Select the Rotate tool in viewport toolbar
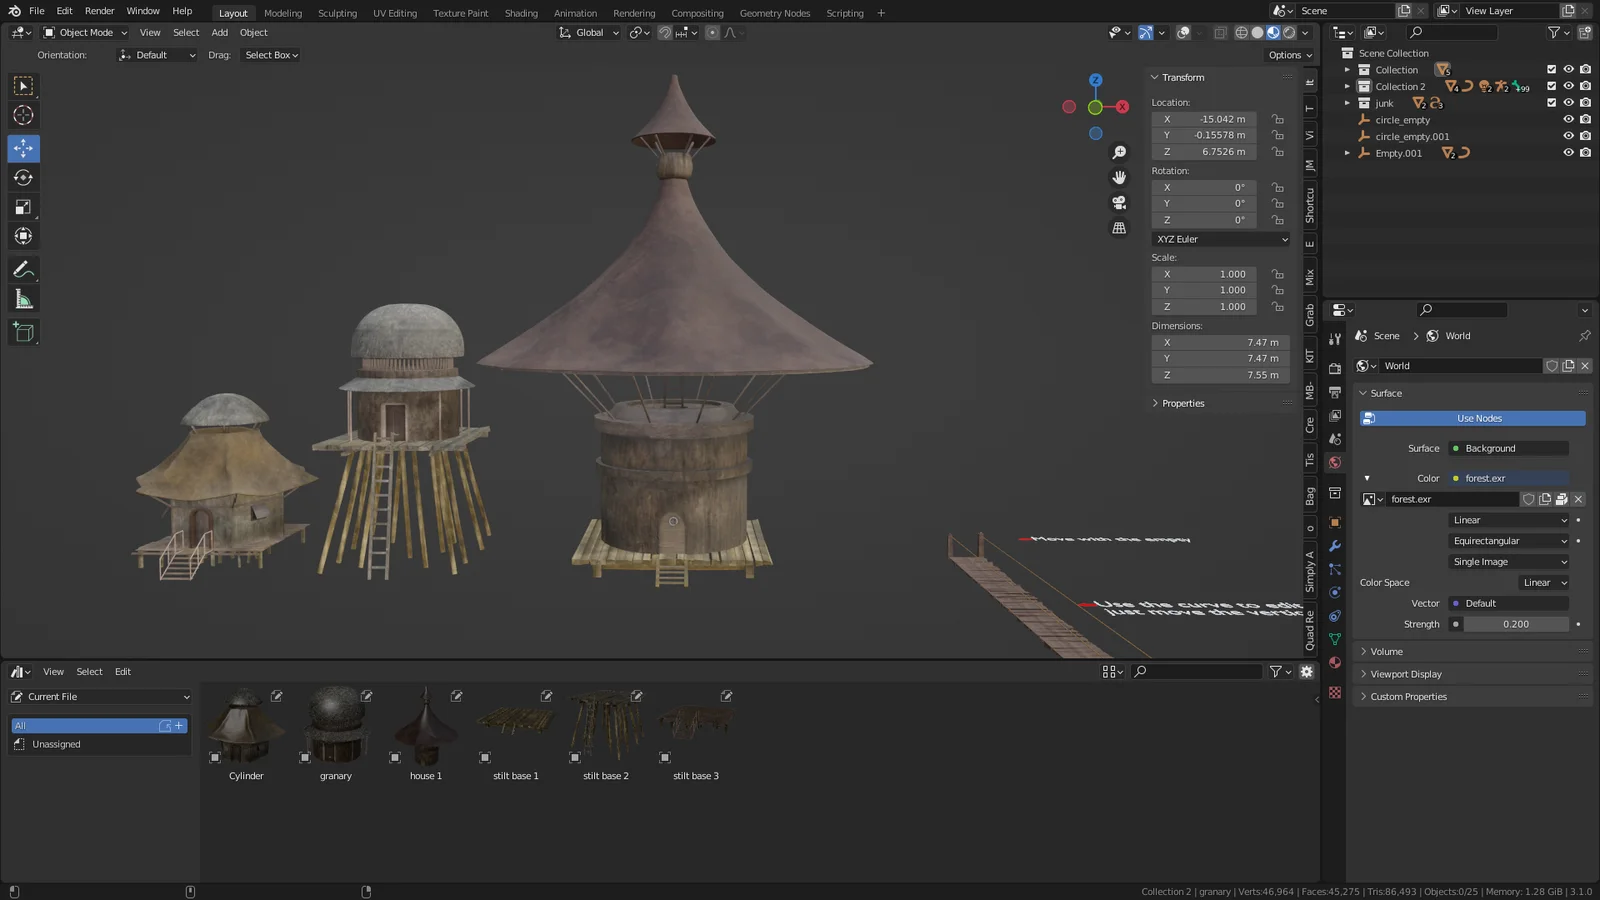This screenshot has width=1600, height=900. 23,177
